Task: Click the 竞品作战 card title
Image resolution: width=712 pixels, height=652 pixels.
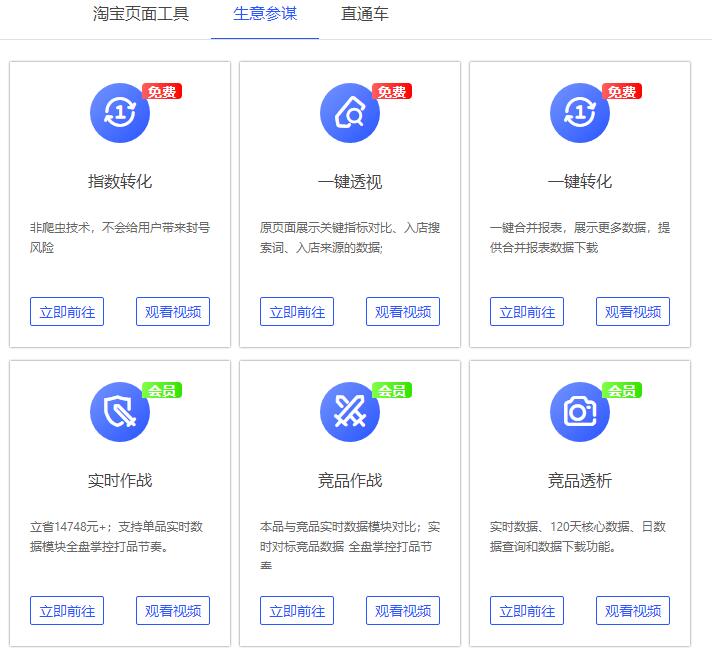Action: pos(350,480)
